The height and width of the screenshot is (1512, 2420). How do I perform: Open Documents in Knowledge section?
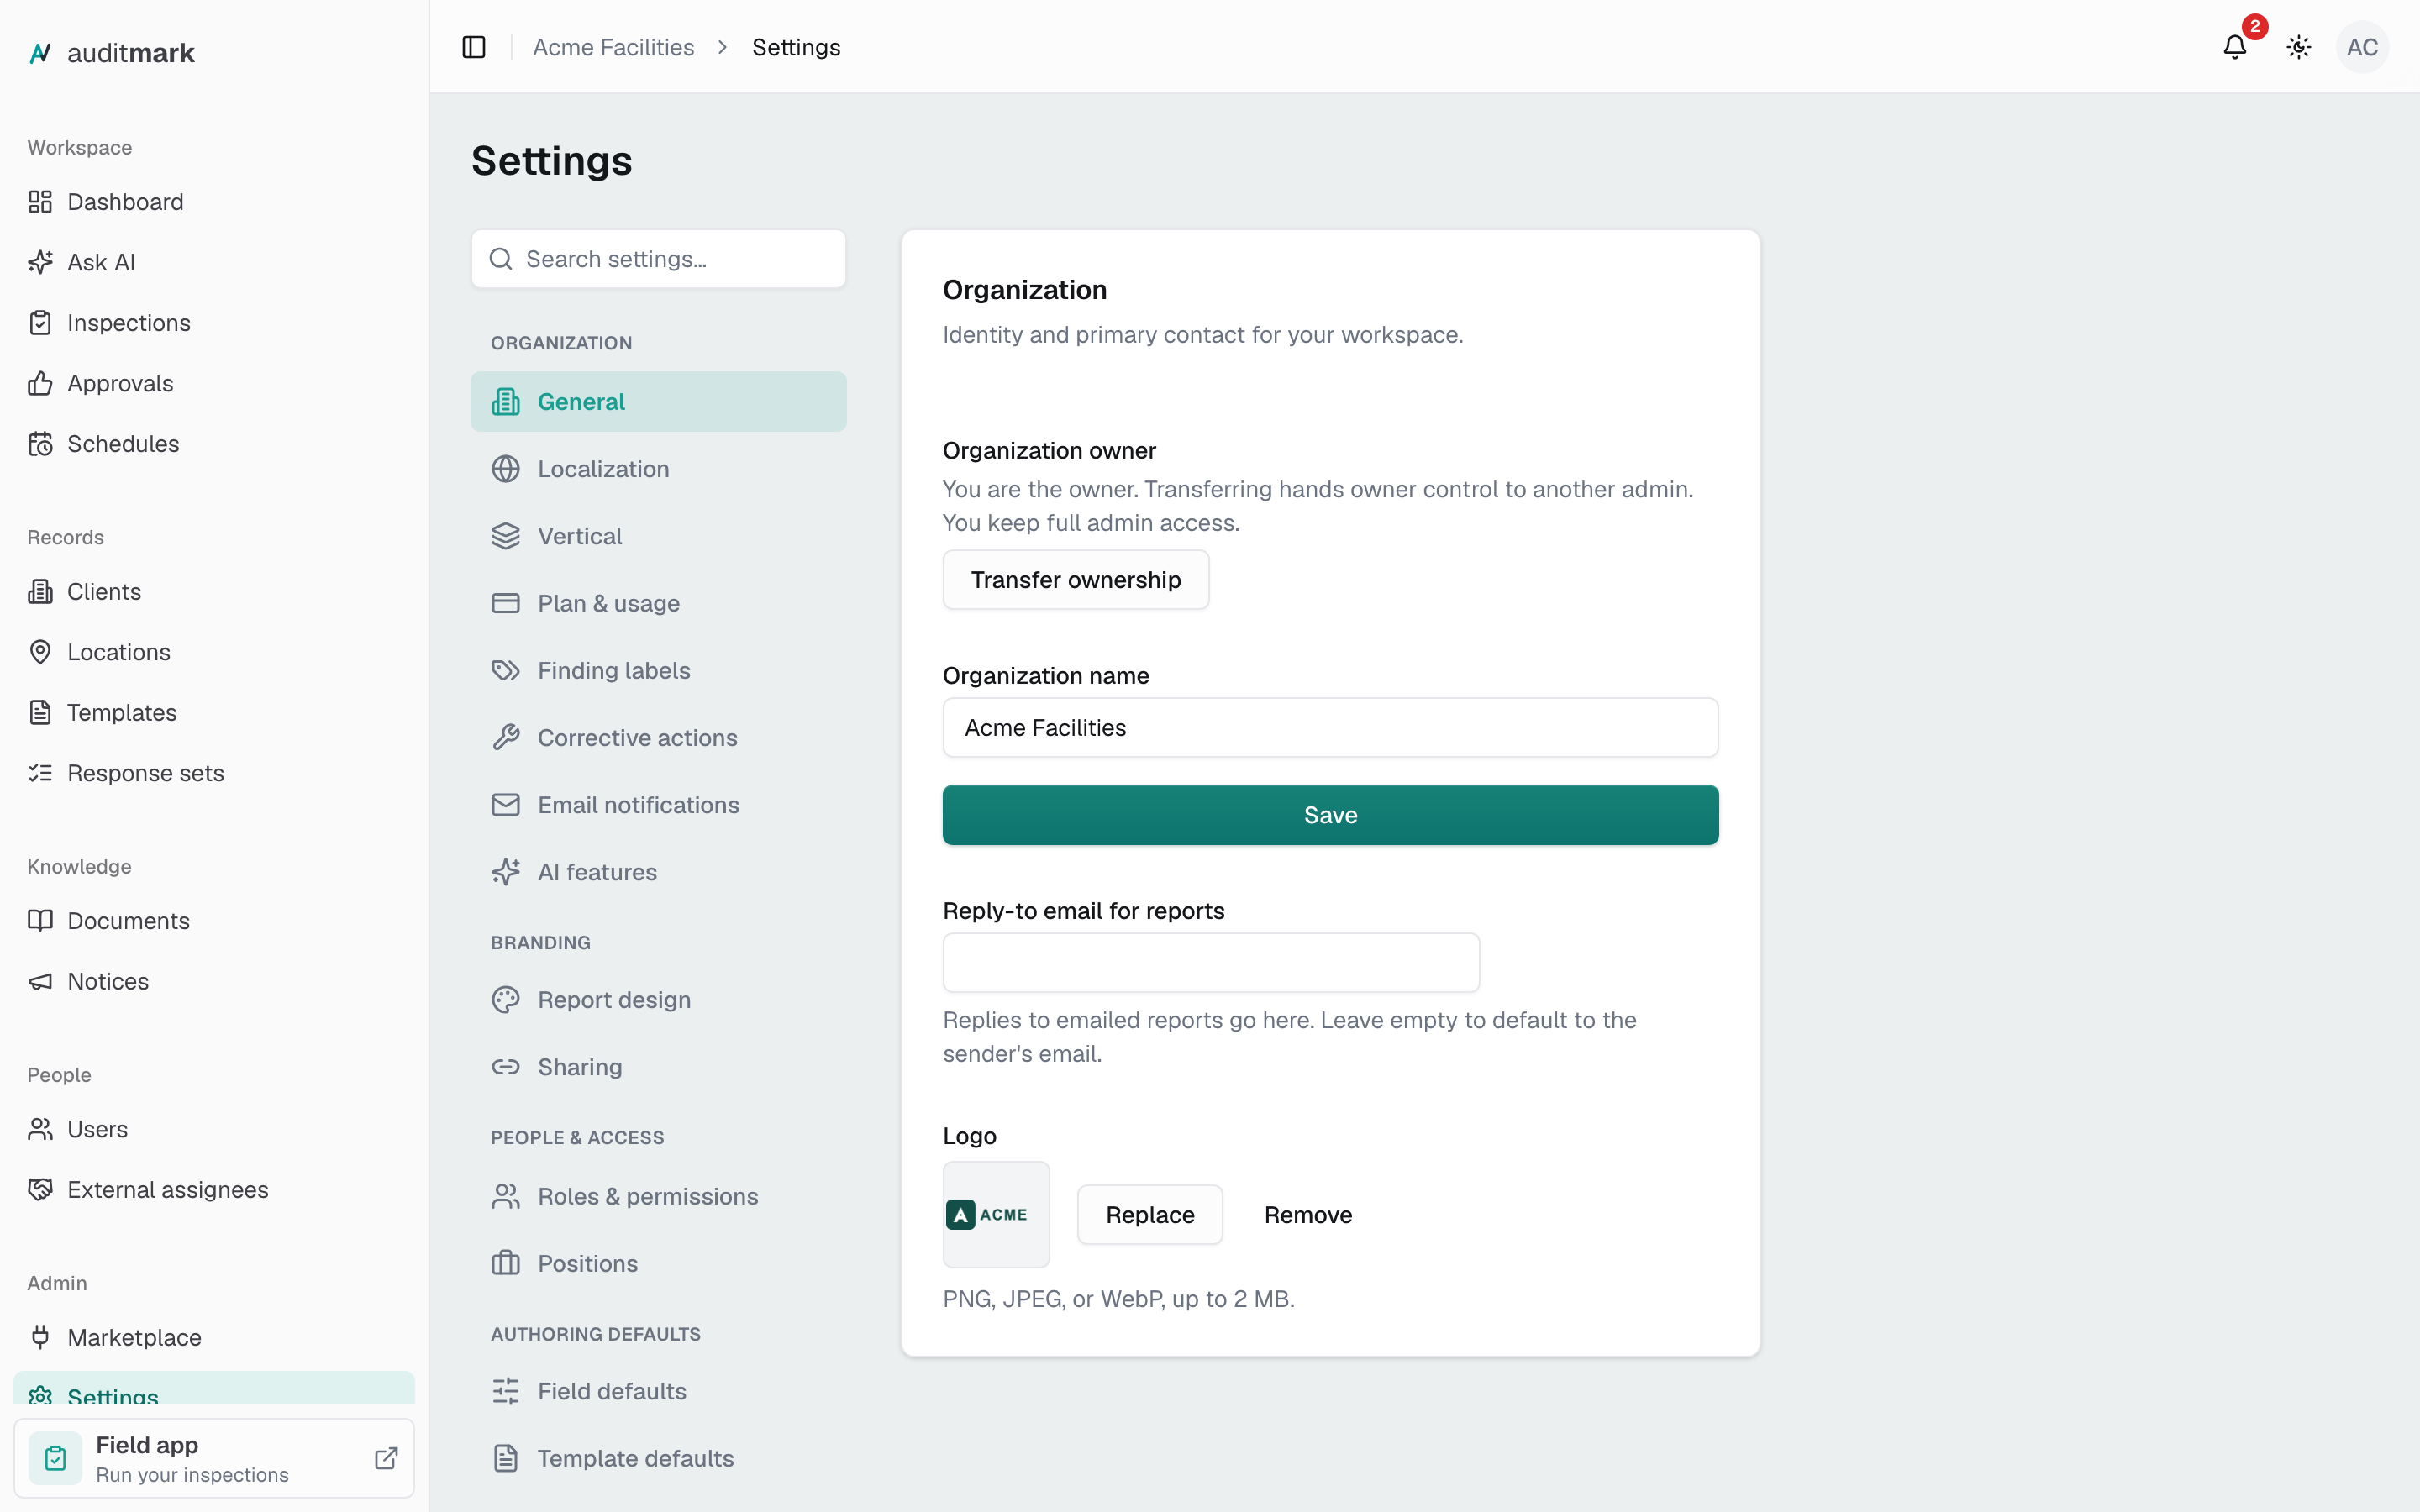coord(214,921)
